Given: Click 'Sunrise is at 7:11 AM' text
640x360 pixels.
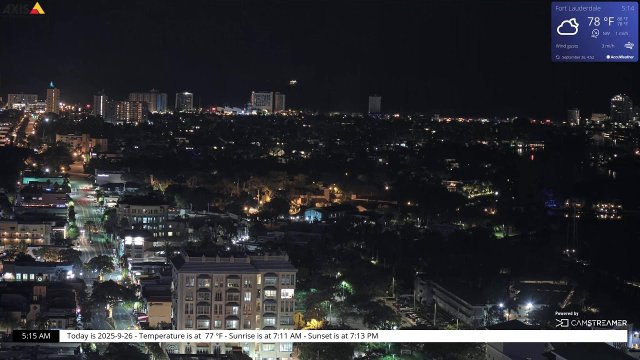Looking at the screenshot, I should [x=265, y=336].
